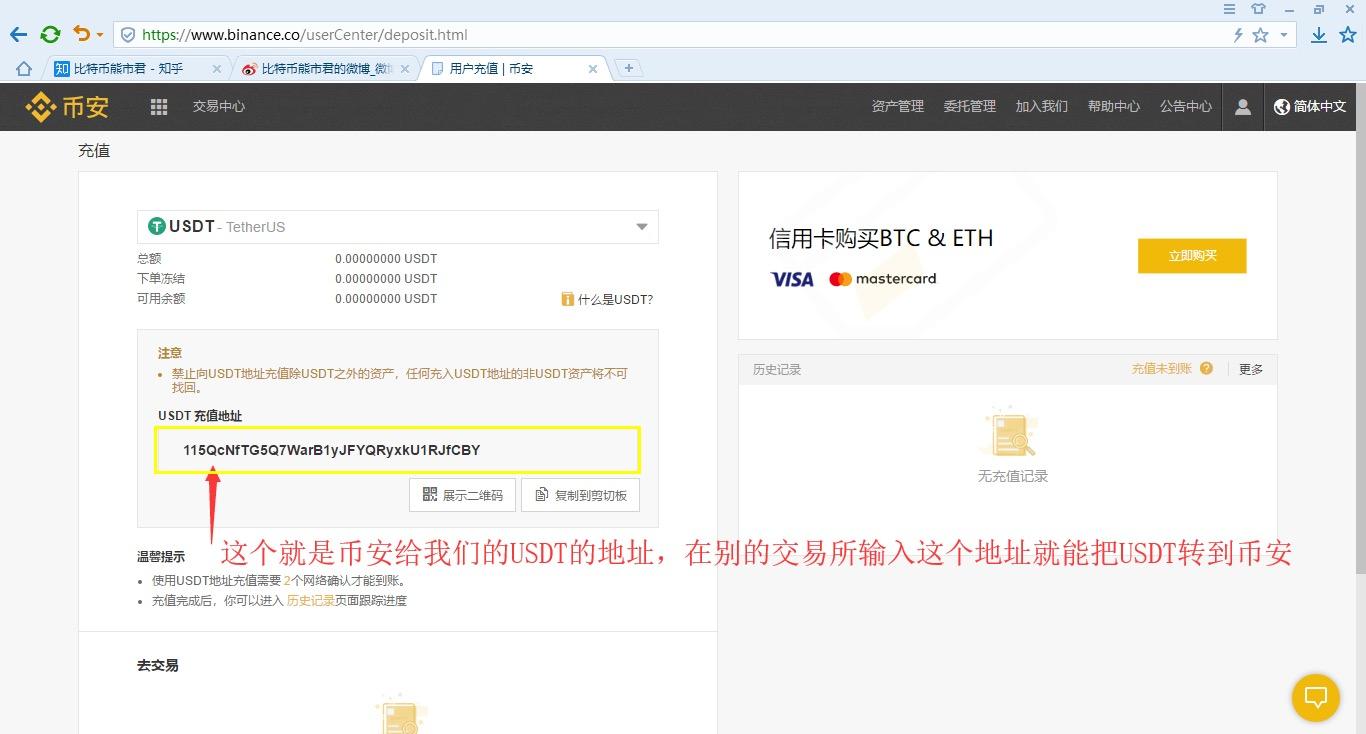Click the 币安 Binance logo
1366x734 pixels.
pos(68,106)
